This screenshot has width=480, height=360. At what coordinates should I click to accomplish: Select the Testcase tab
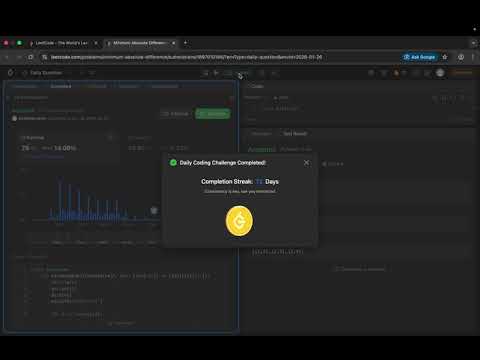262,134
